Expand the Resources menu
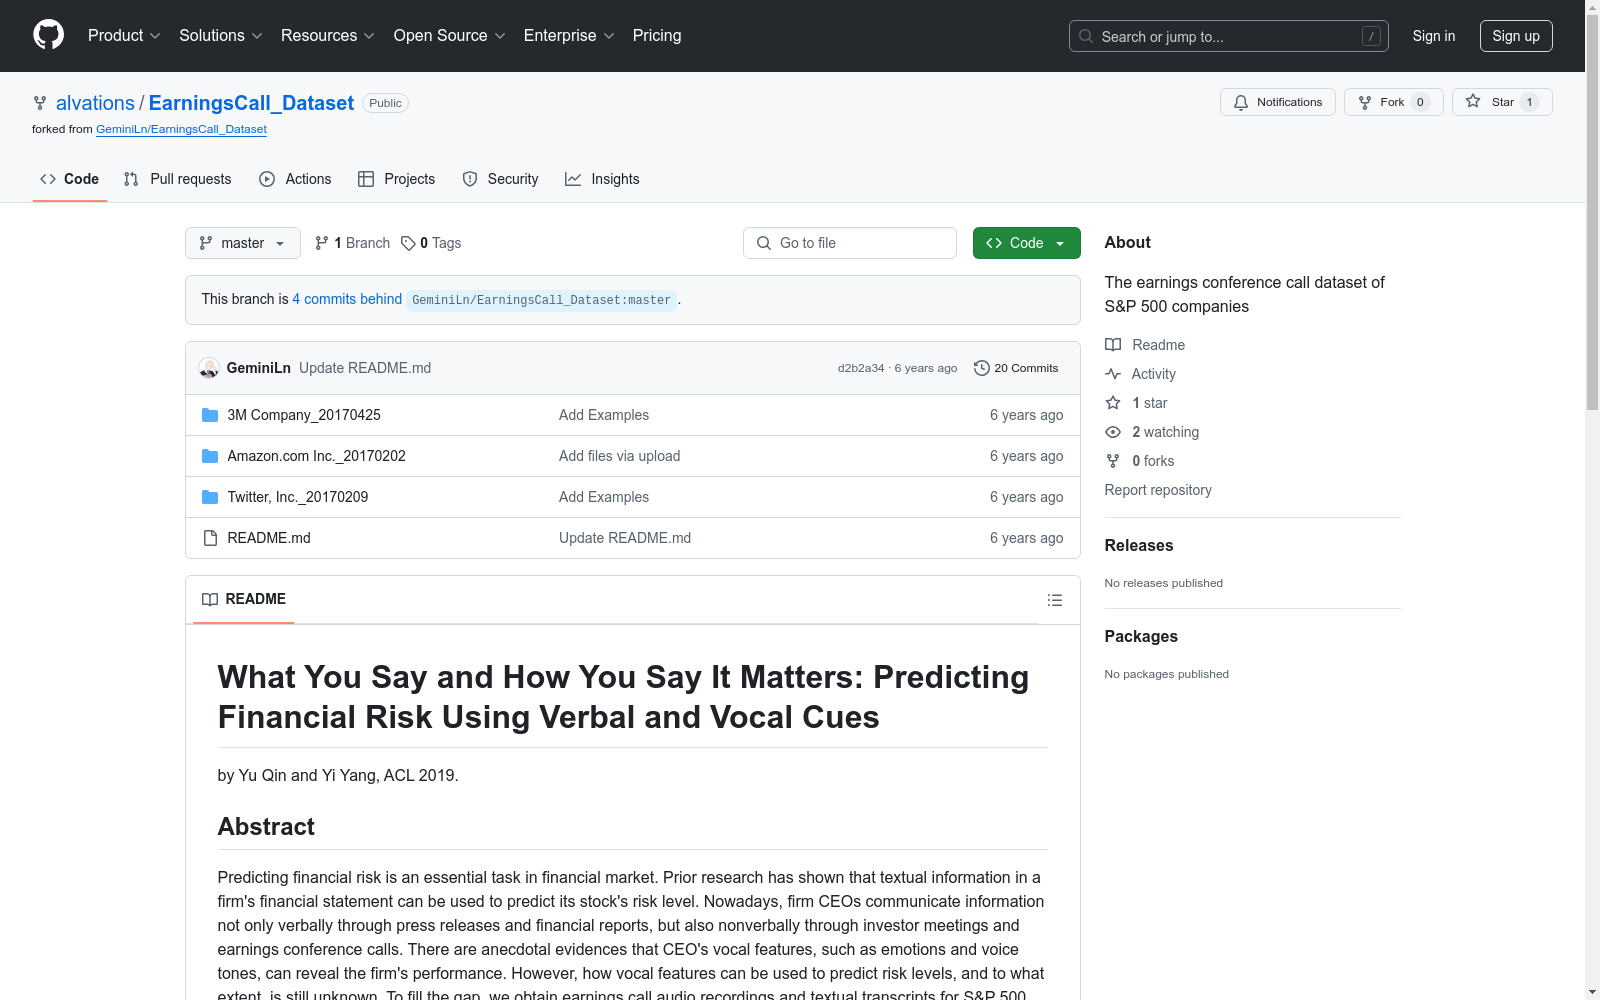The width and height of the screenshot is (1600, 1000). [x=327, y=35]
